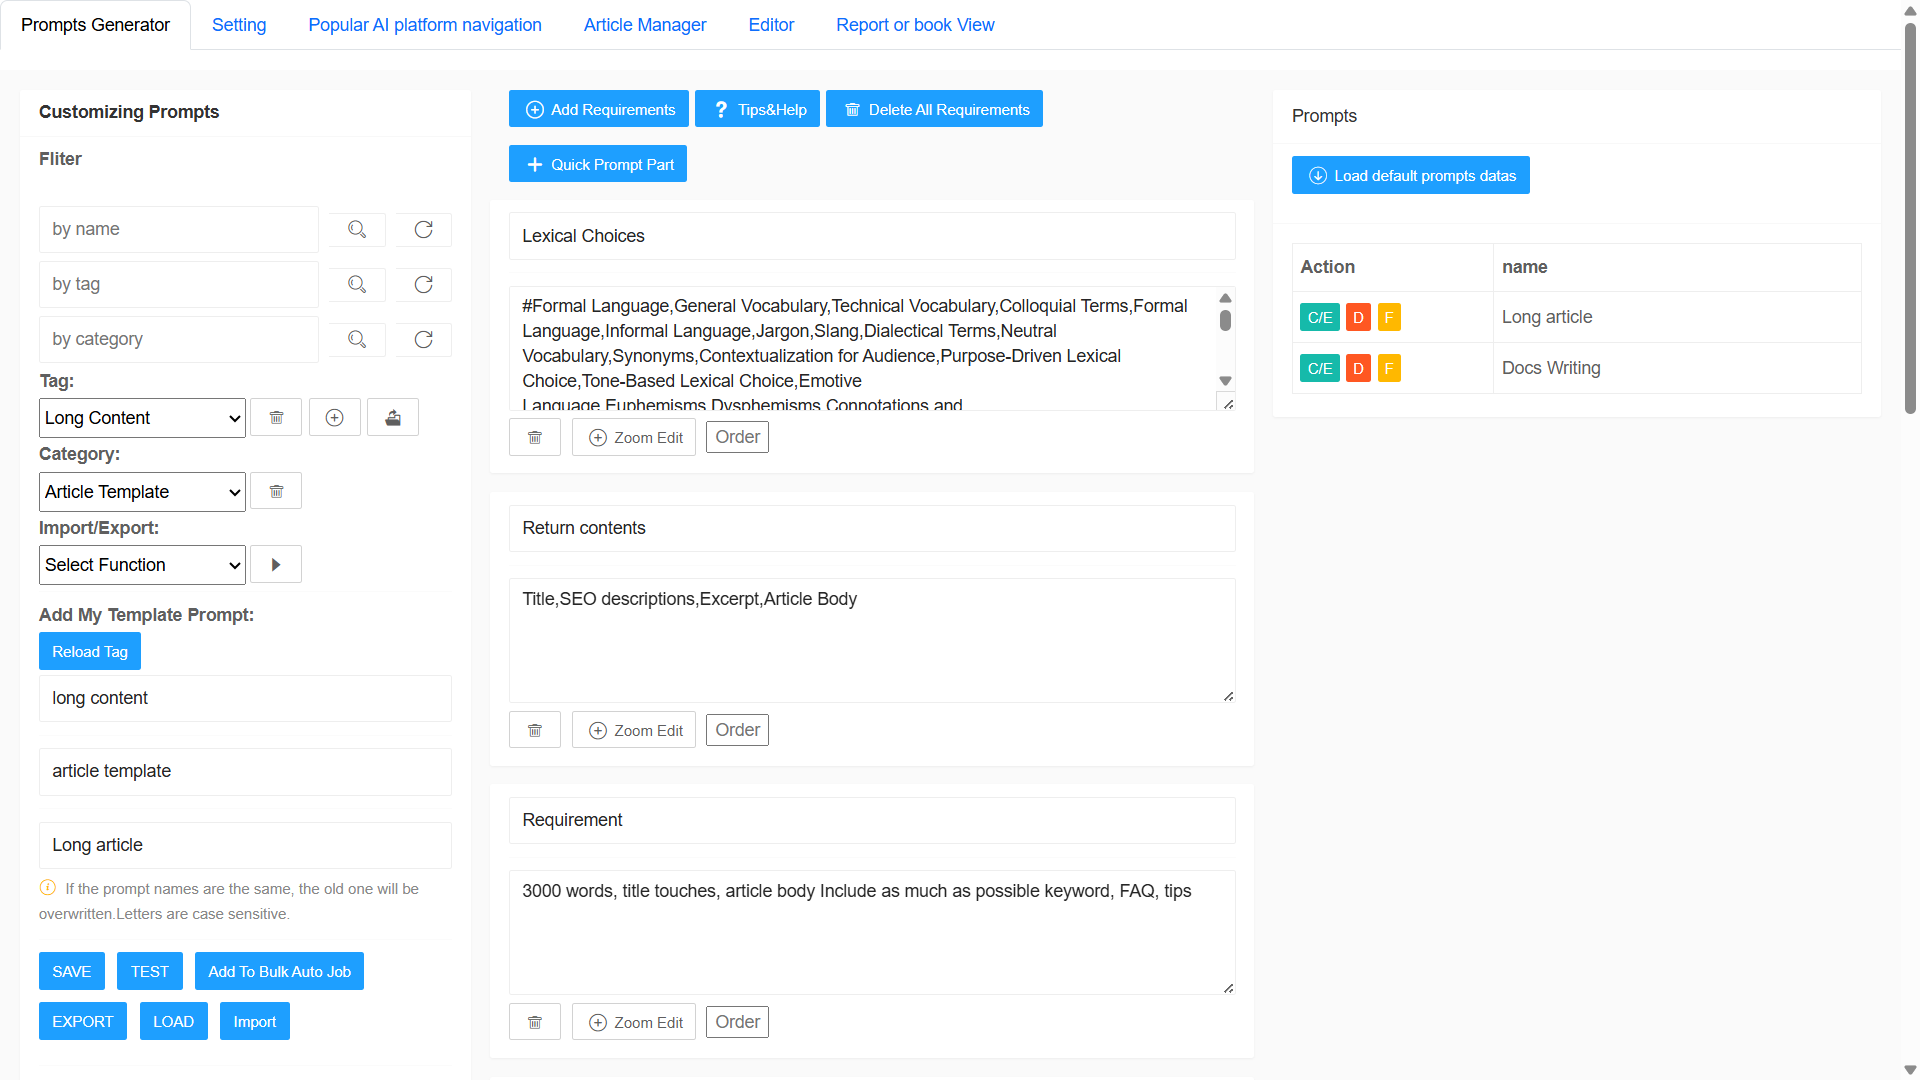Viewport: 1920px width, 1080px height.
Task: Click the plus icon next to Tag dropdown
Action: (x=334, y=417)
